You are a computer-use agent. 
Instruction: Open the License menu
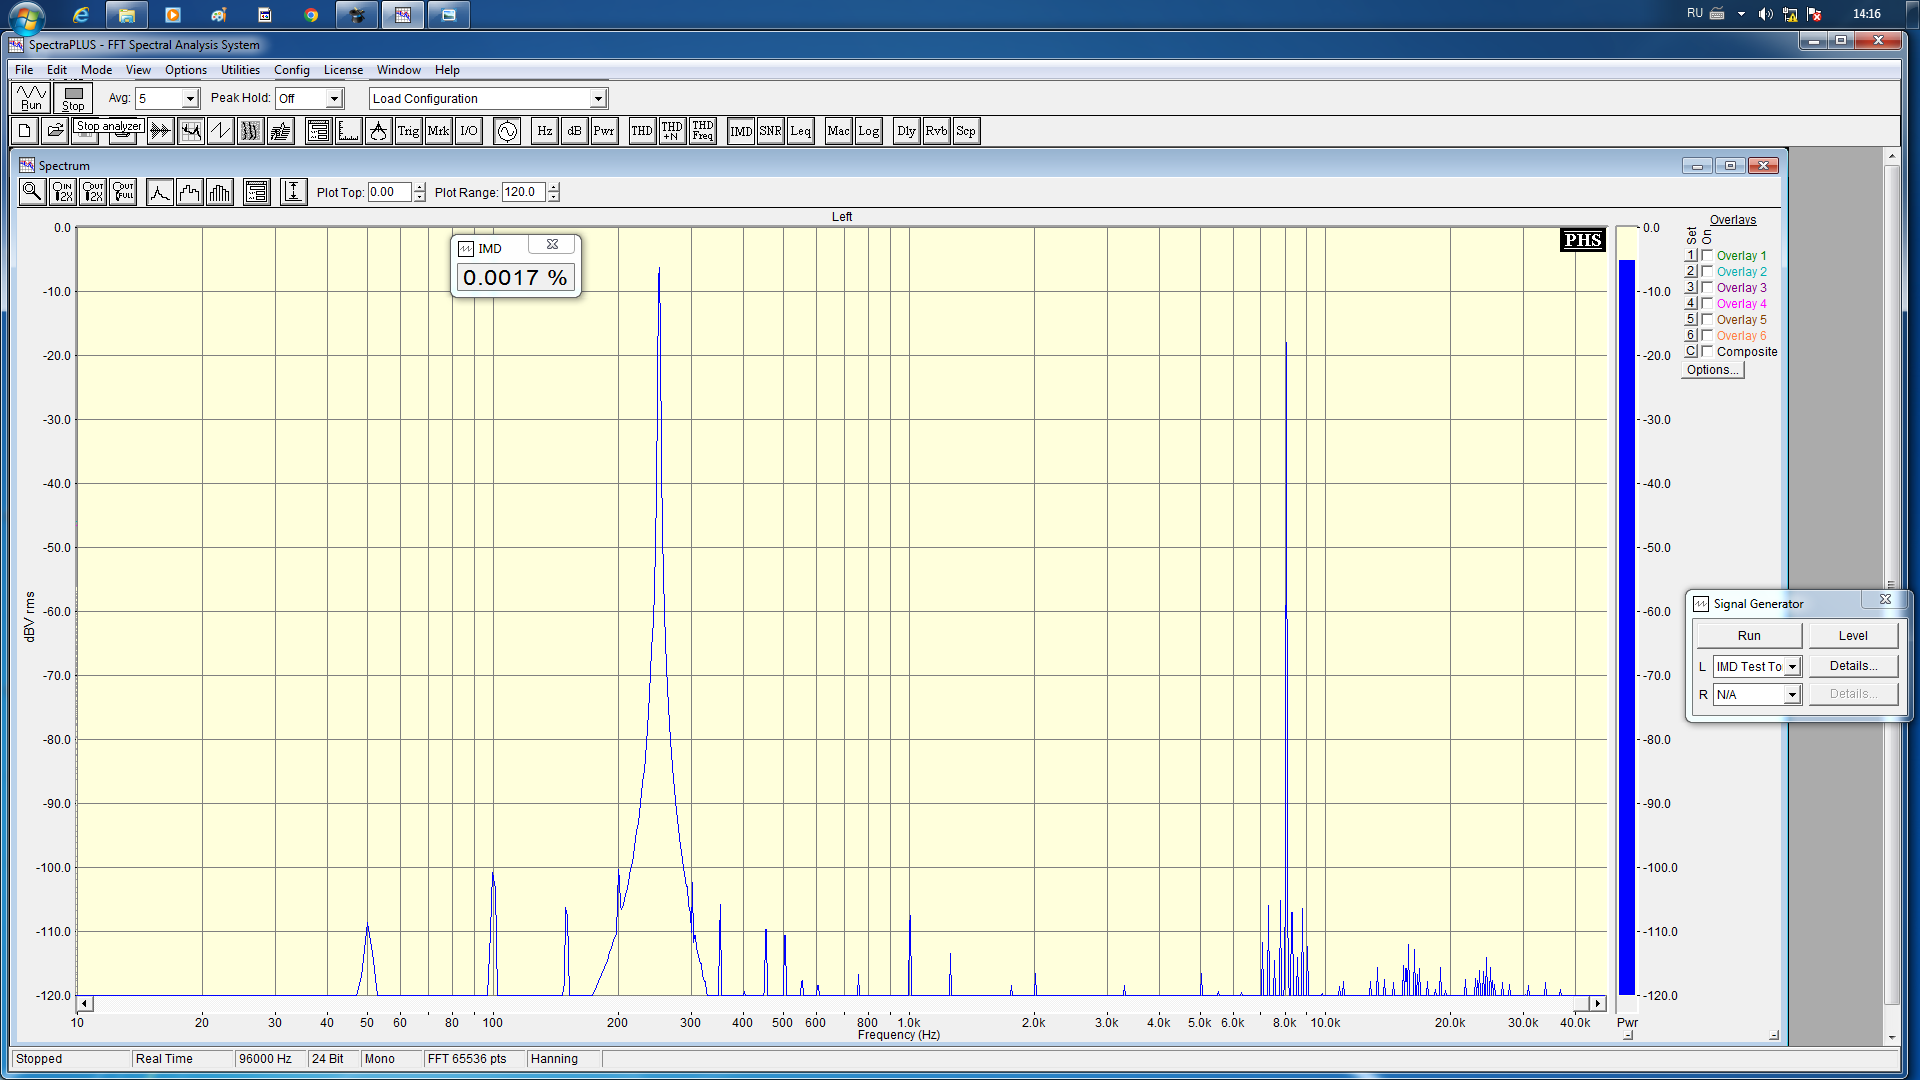[x=343, y=70]
